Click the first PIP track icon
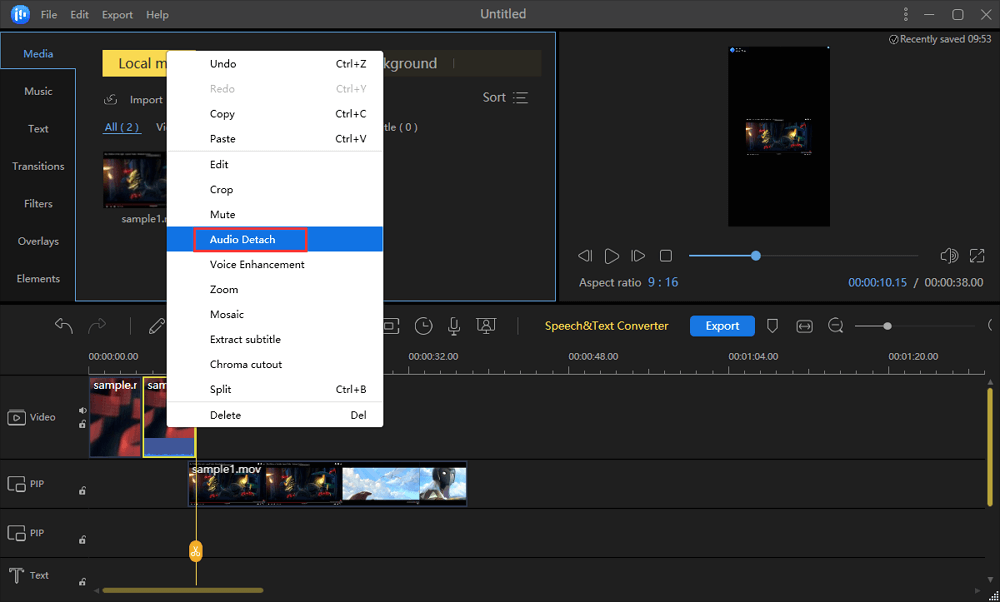 [17, 484]
